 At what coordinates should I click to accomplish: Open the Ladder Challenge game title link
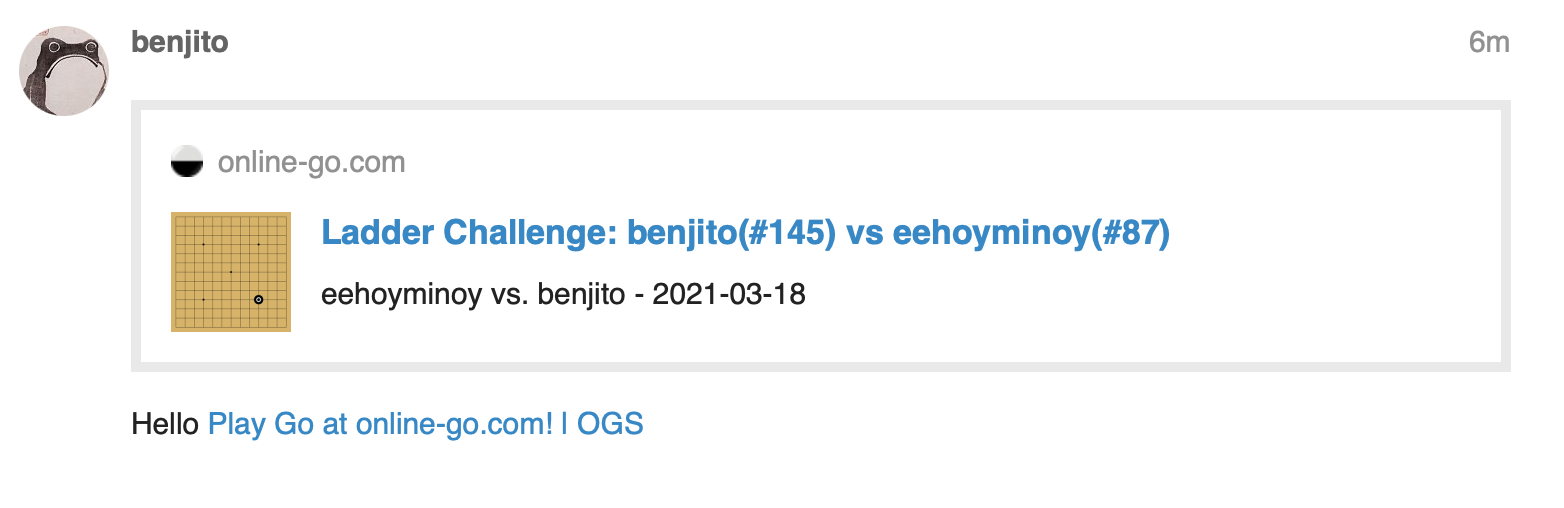tap(745, 233)
